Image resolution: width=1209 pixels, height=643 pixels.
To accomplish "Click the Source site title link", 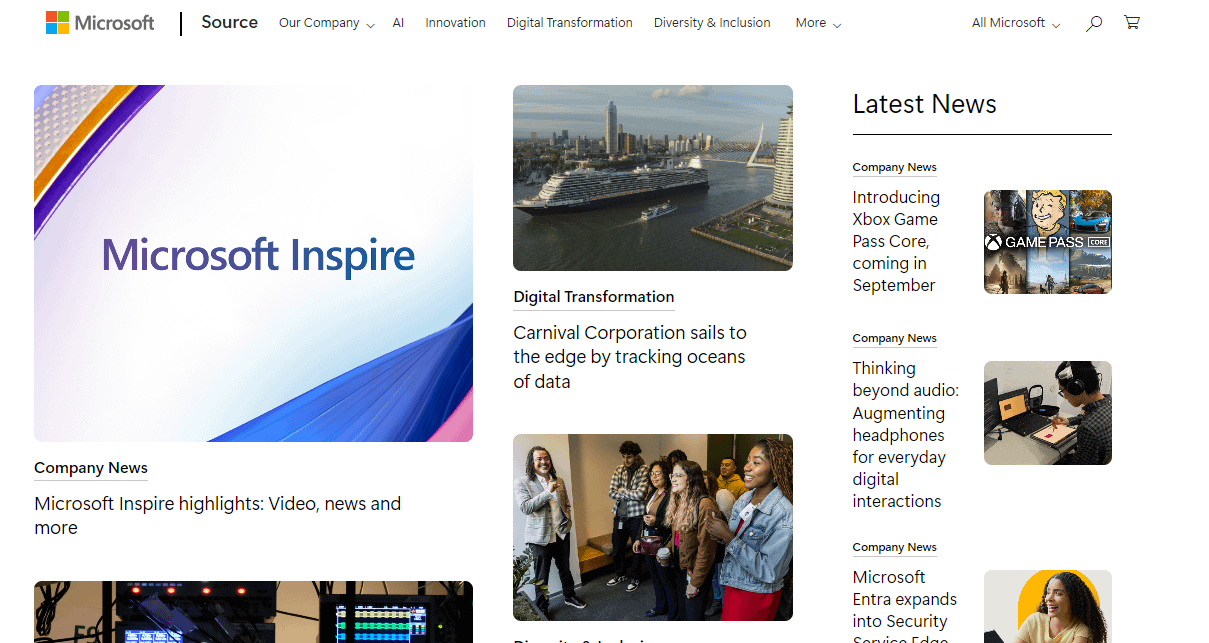I will click(229, 22).
